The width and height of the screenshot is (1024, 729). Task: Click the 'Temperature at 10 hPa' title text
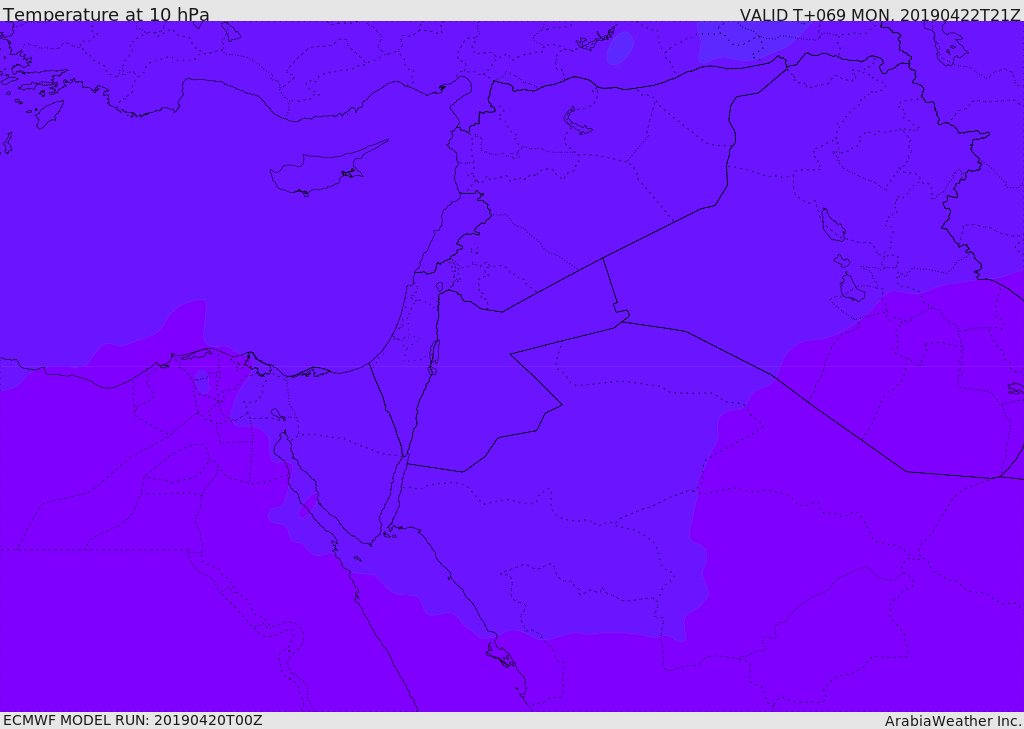point(106,14)
